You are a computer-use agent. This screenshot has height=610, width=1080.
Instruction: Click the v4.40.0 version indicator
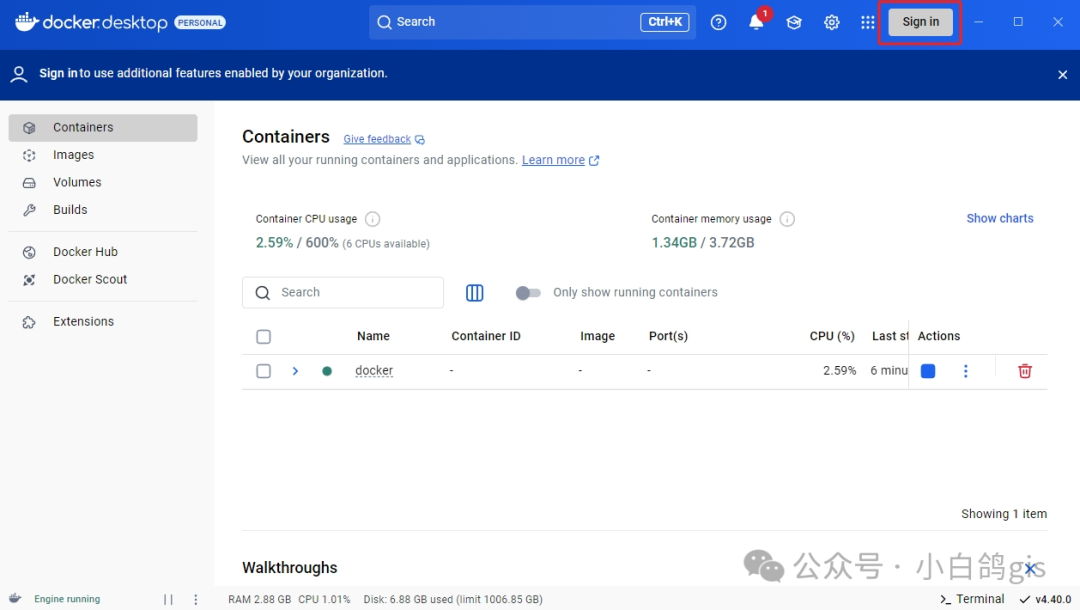[x=1046, y=599]
